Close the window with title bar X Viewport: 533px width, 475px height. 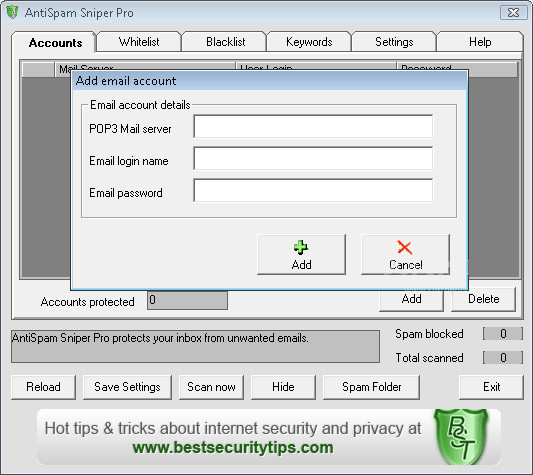(x=513, y=13)
